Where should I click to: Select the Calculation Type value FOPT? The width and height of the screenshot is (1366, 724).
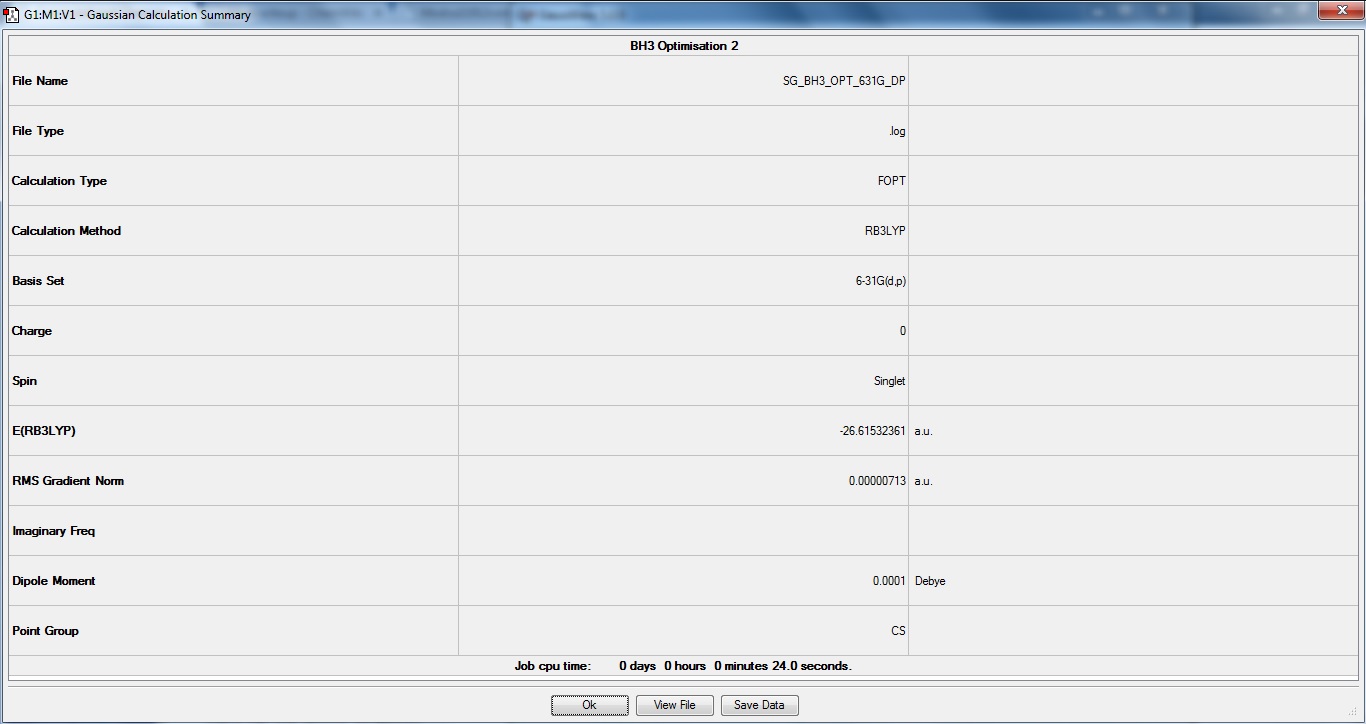tap(891, 181)
